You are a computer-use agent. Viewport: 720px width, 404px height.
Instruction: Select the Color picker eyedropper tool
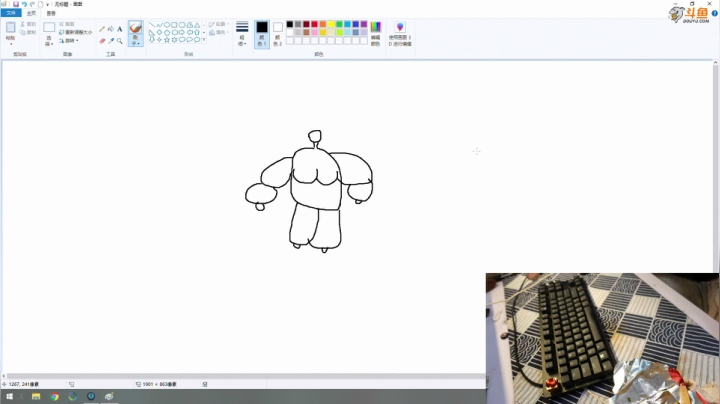111,41
